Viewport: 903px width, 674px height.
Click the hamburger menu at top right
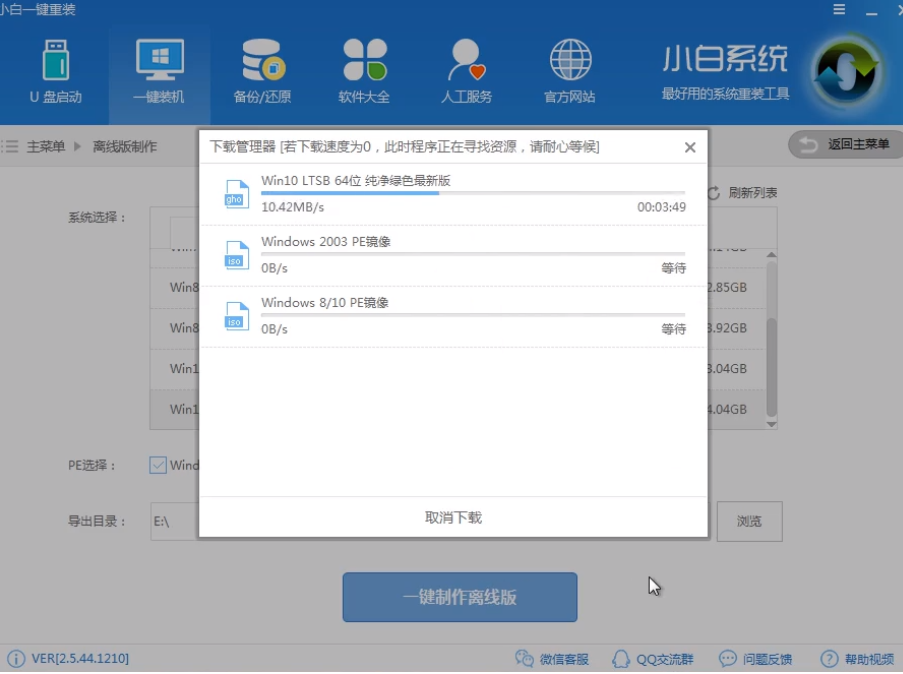click(x=837, y=9)
